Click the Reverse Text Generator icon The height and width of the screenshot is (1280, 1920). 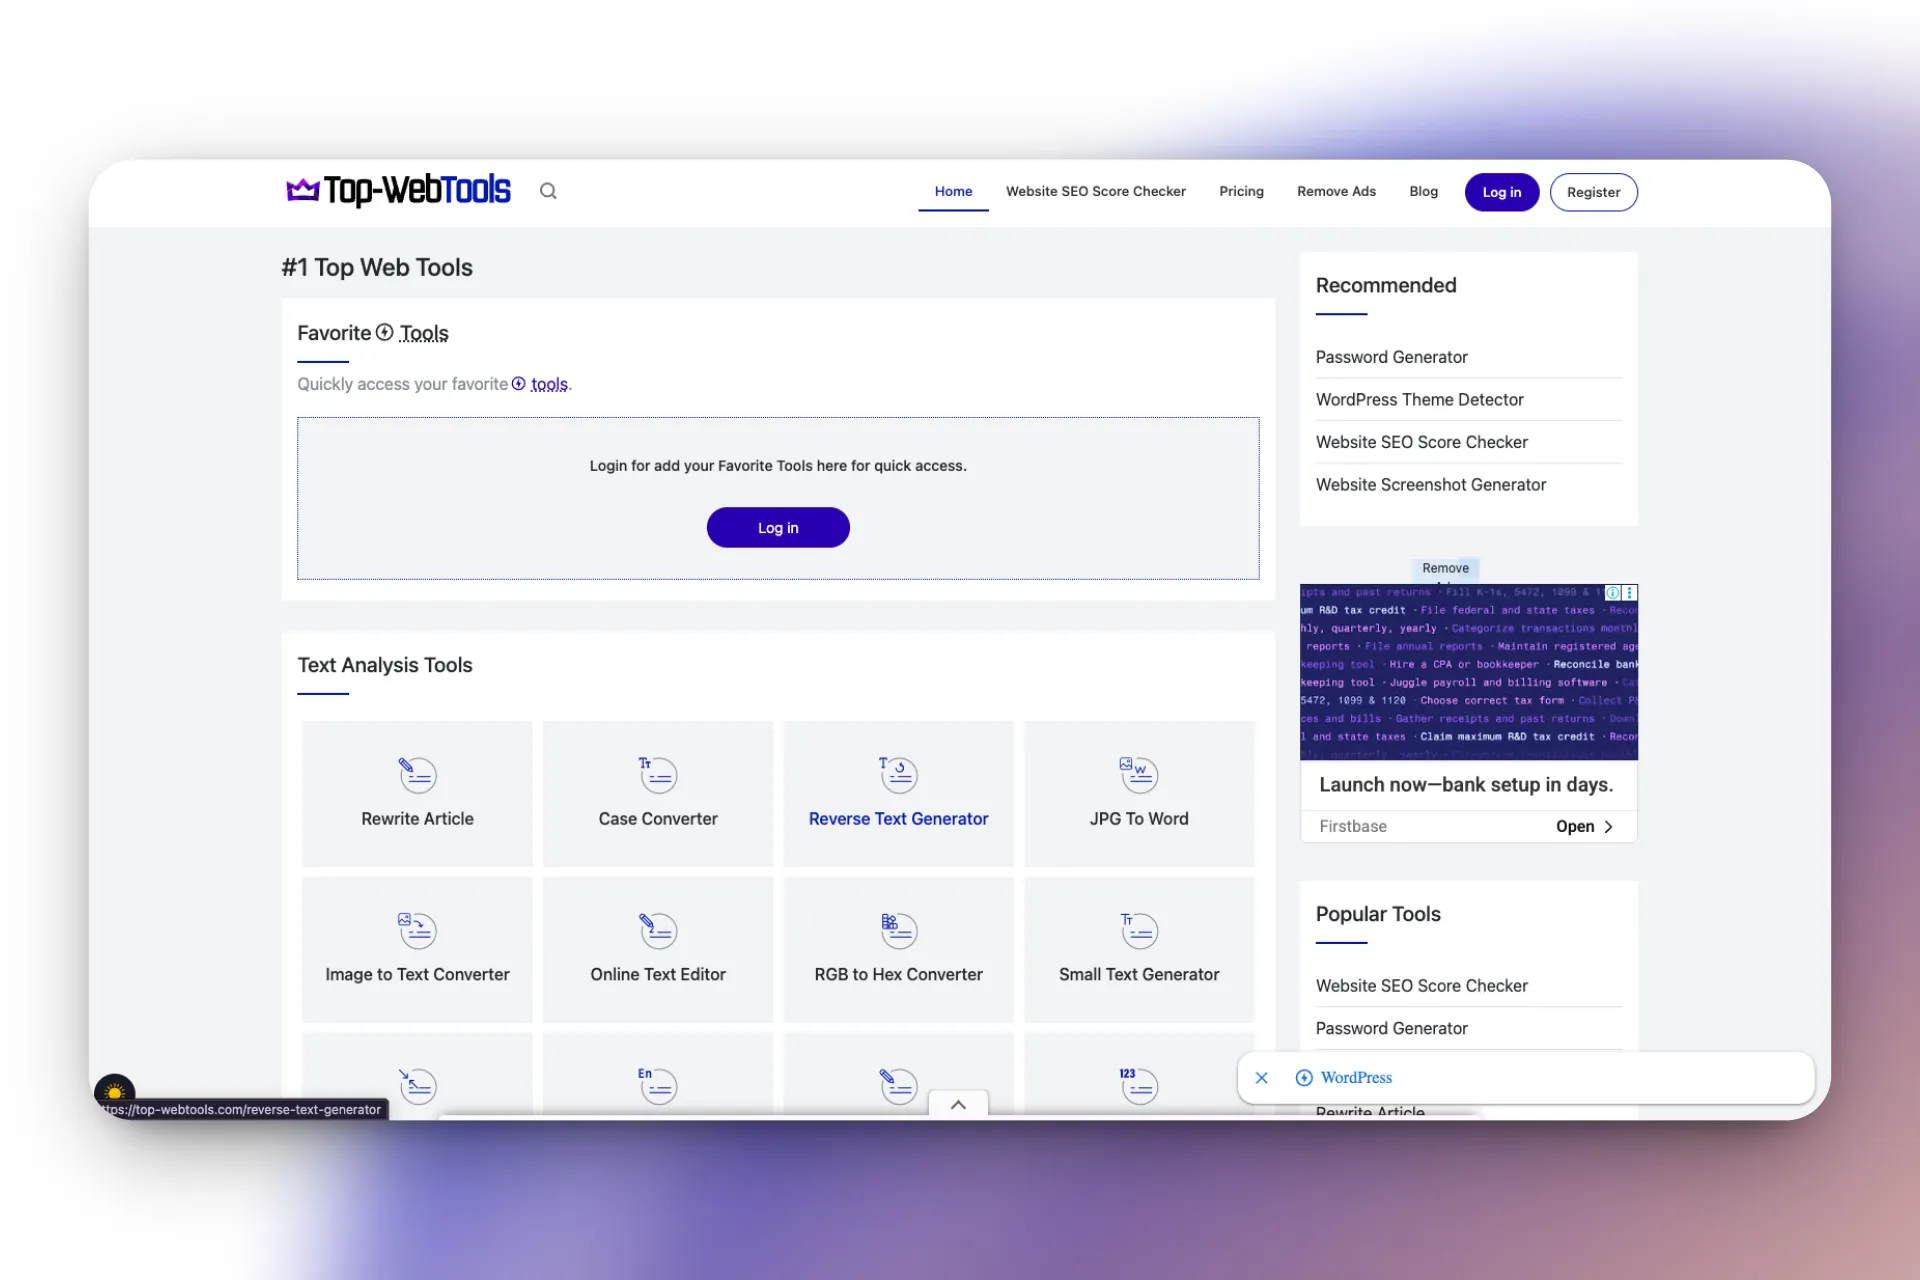click(898, 774)
